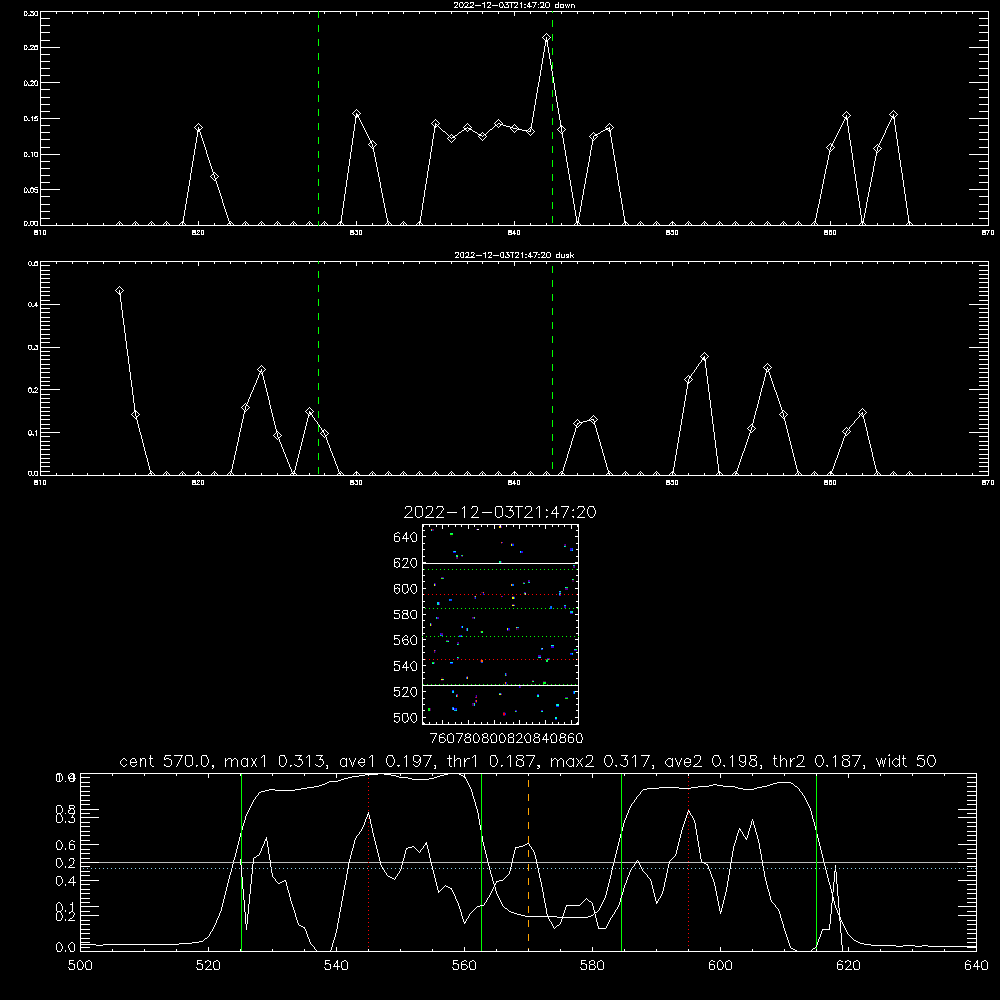Screen dimensions: 1000x1000
Task: Click the '580' y-axis label of center image
Action: (x=406, y=615)
